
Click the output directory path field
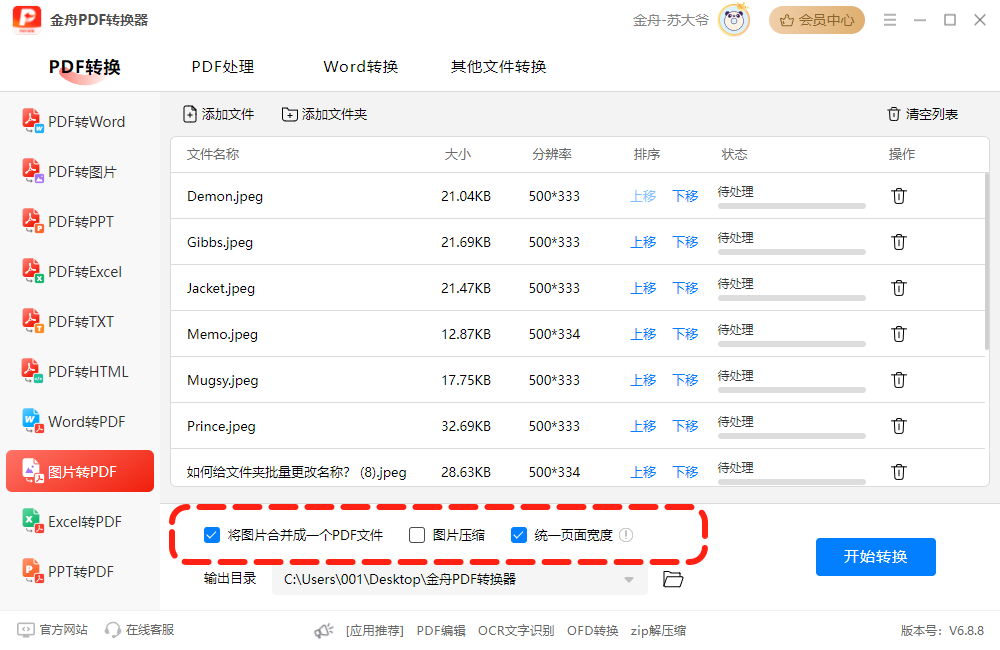point(460,580)
